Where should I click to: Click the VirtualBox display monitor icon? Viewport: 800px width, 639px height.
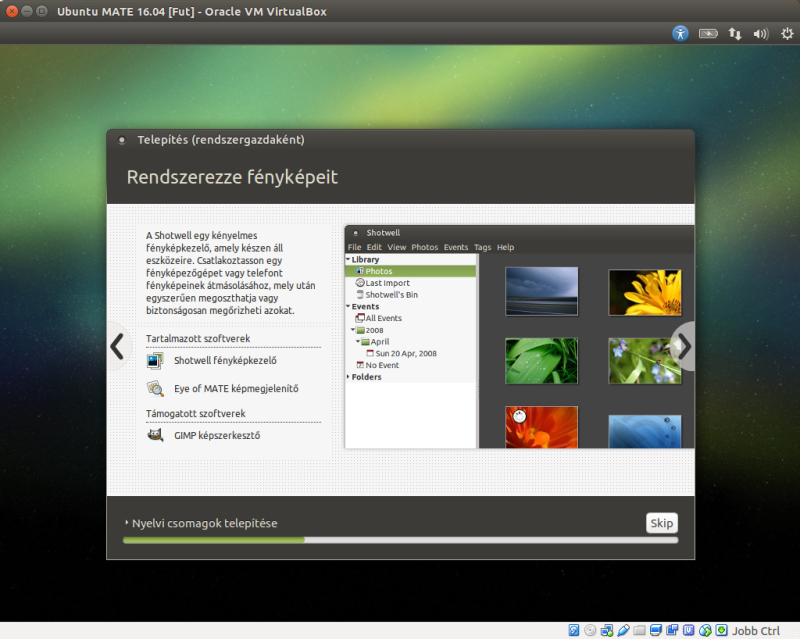pos(656,630)
